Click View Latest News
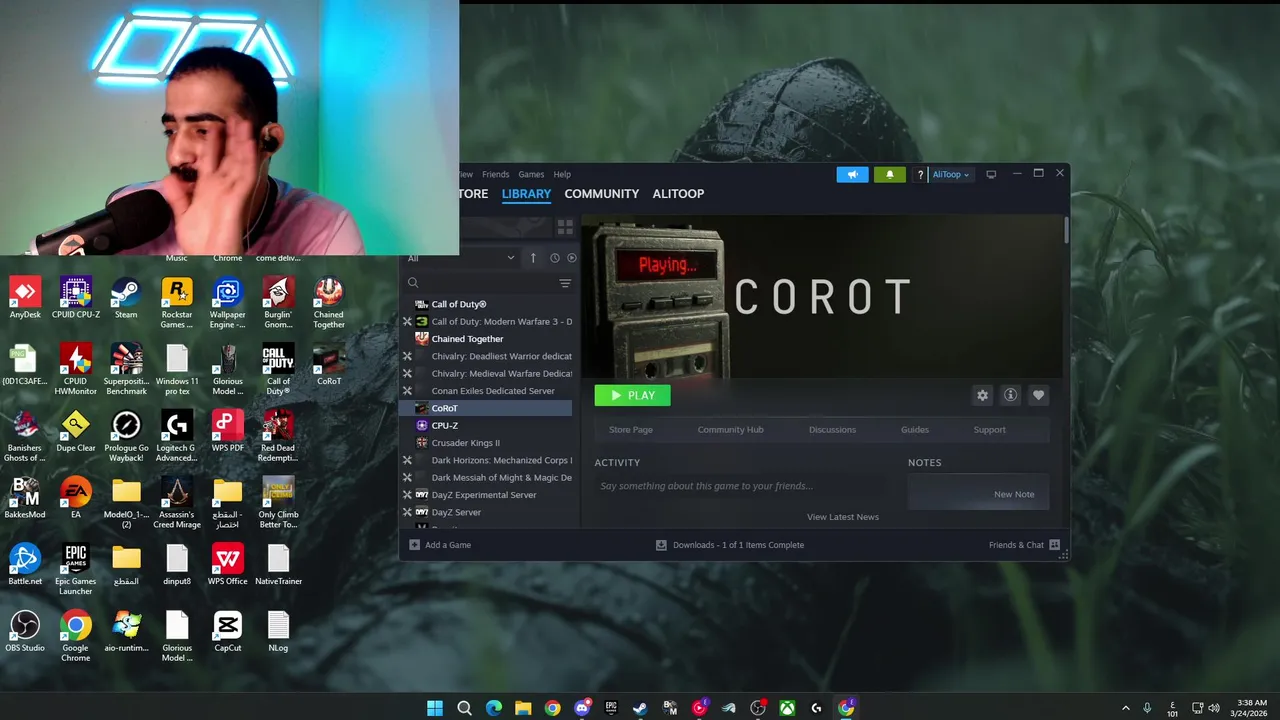 [x=842, y=517]
